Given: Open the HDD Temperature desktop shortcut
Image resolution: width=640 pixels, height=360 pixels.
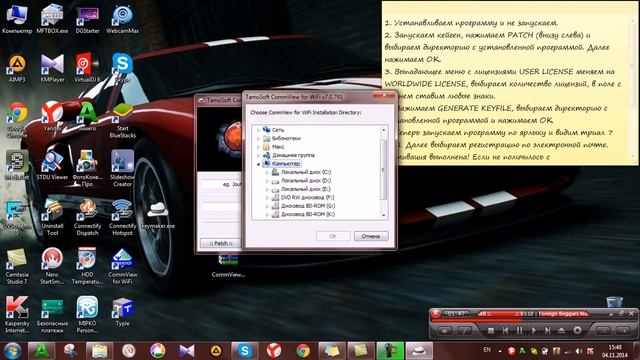Looking at the screenshot, I should click(87, 266).
